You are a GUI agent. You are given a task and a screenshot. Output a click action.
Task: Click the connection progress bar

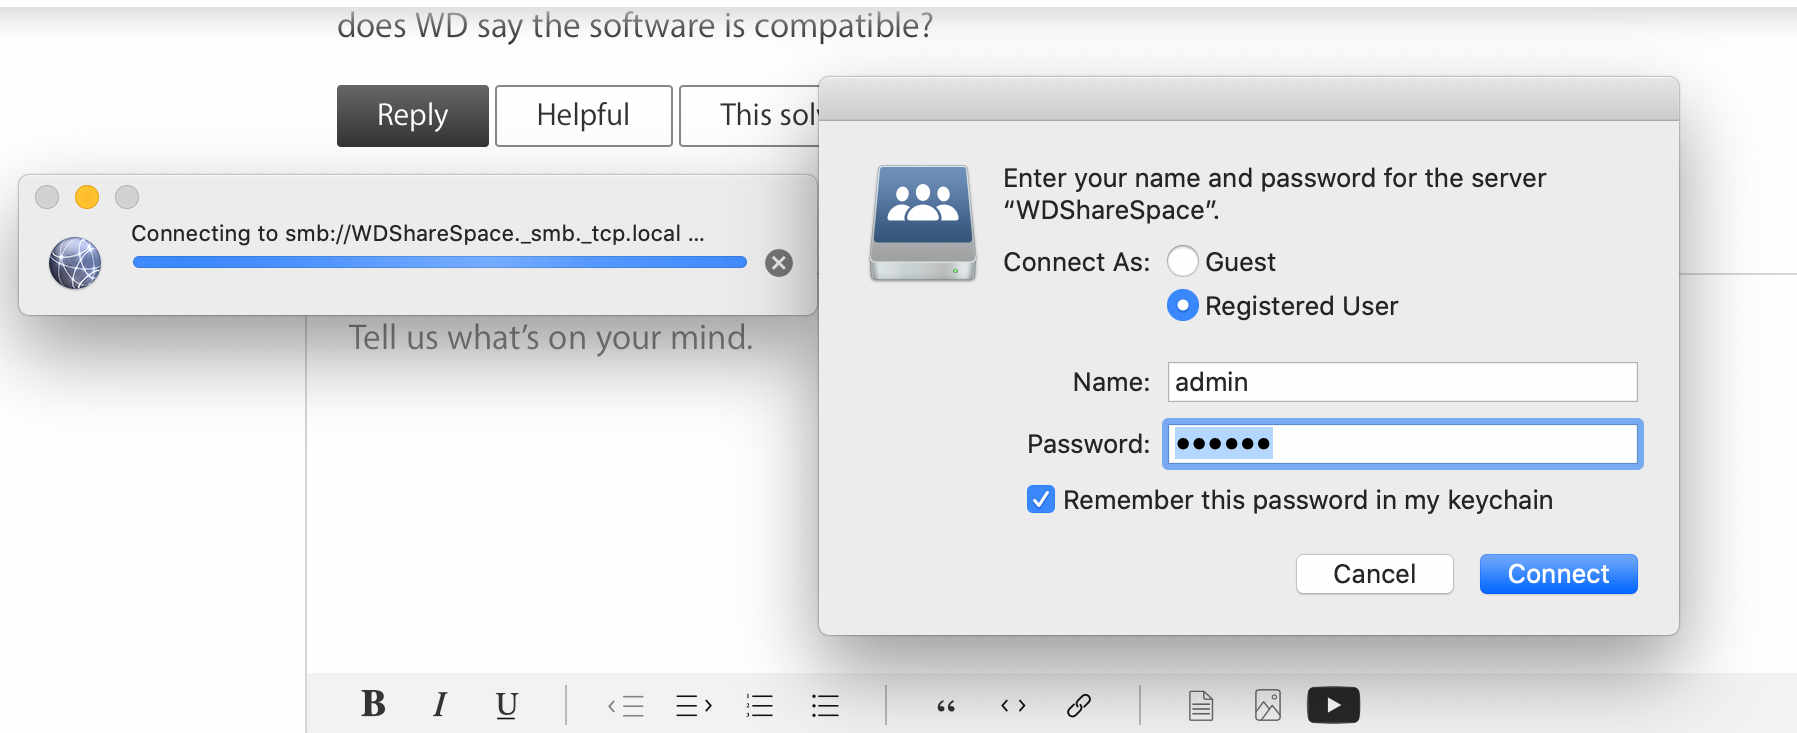point(439,263)
